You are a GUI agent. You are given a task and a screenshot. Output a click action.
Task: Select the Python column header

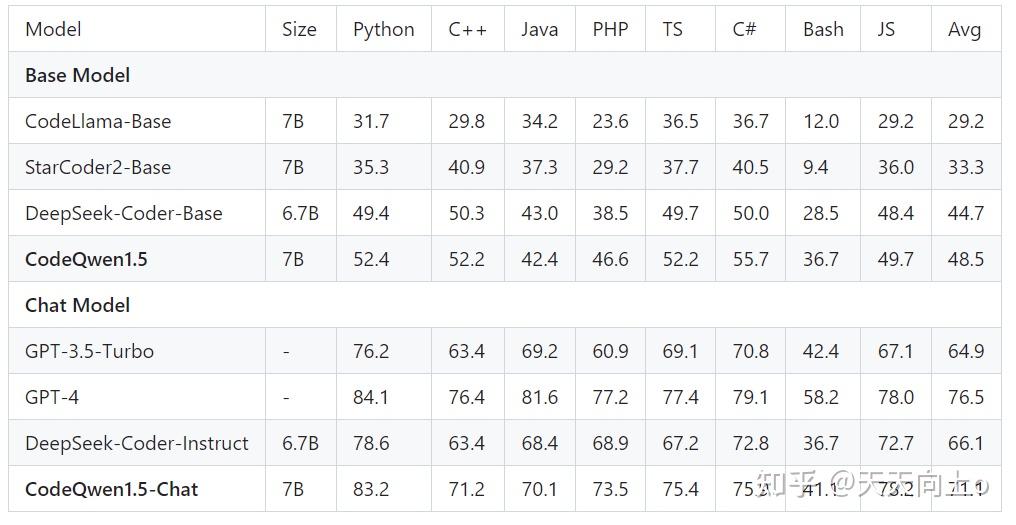click(x=383, y=29)
